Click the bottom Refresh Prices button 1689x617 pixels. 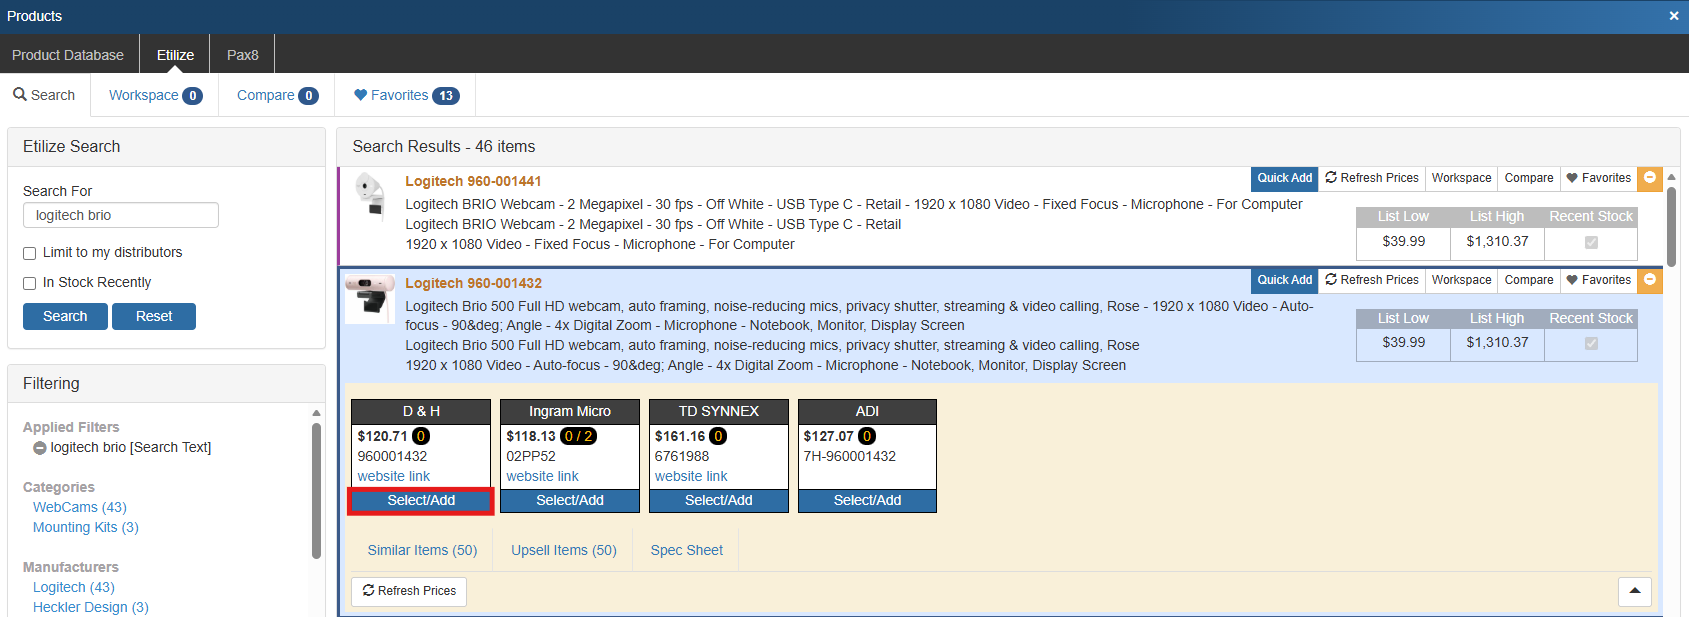click(409, 591)
